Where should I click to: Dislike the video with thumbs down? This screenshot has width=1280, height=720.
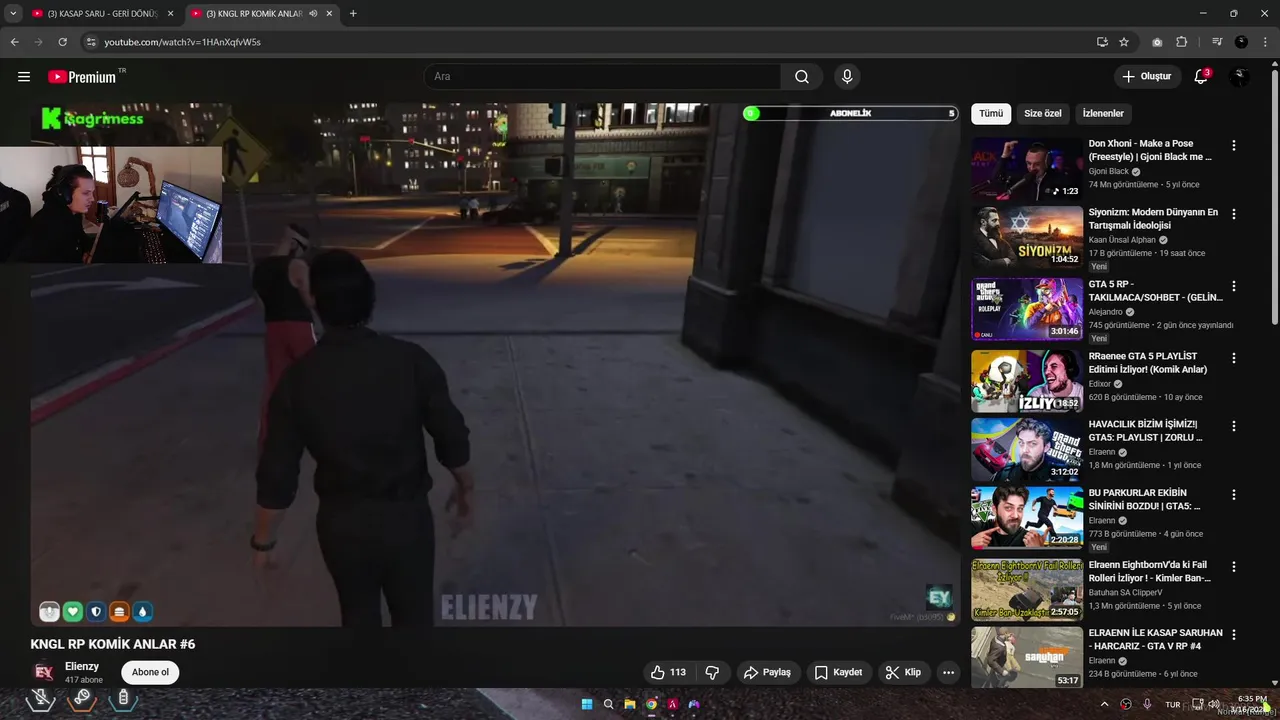(712, 672)
